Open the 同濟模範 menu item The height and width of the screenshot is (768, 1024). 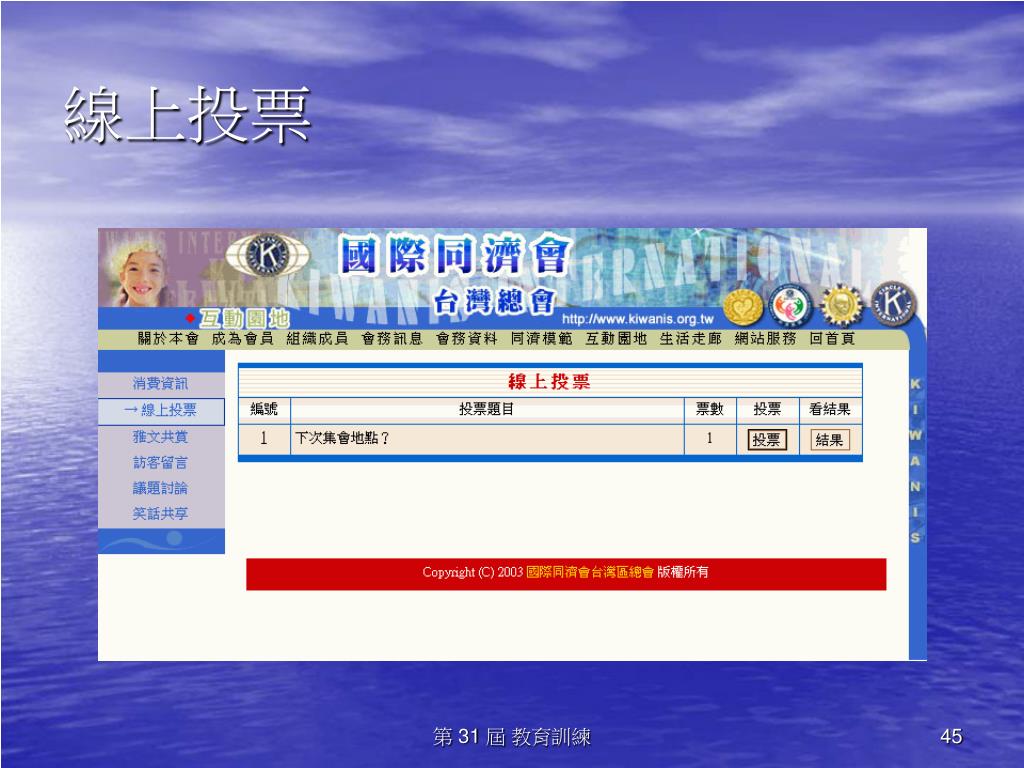click(541, 338)
